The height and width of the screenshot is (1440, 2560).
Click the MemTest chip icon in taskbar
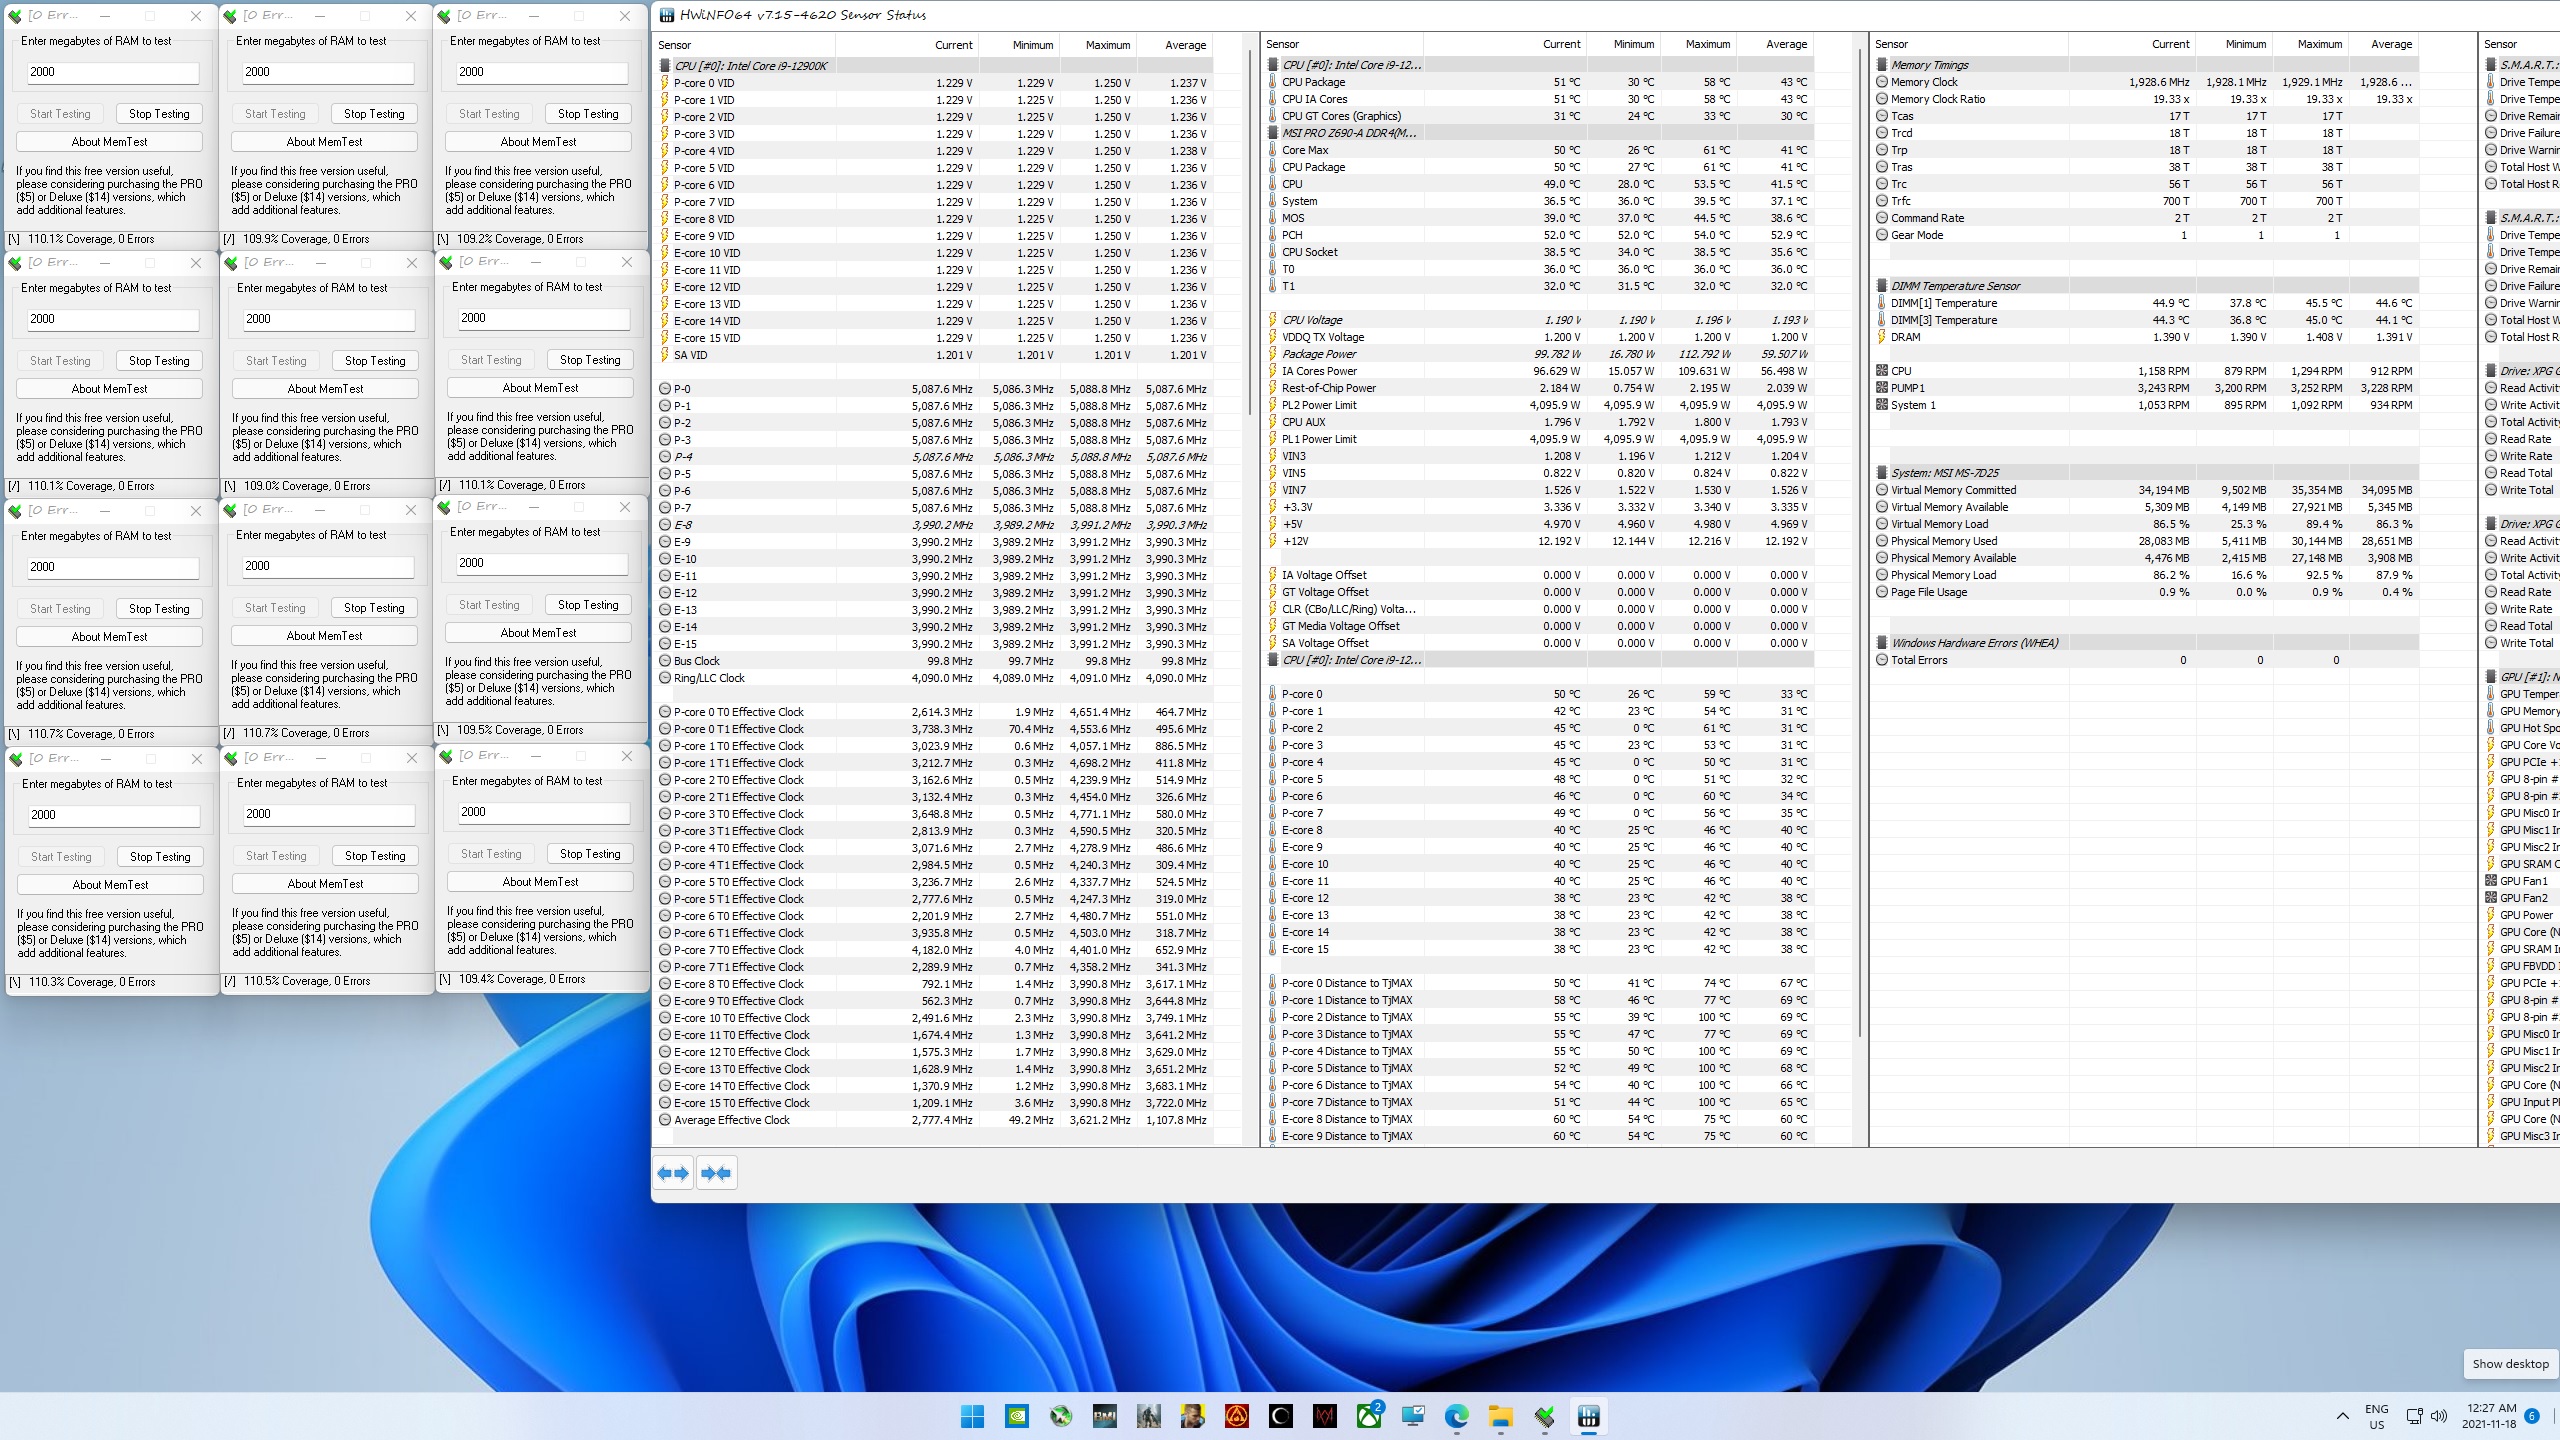pyautogui.click(x=1544, y=1416)
